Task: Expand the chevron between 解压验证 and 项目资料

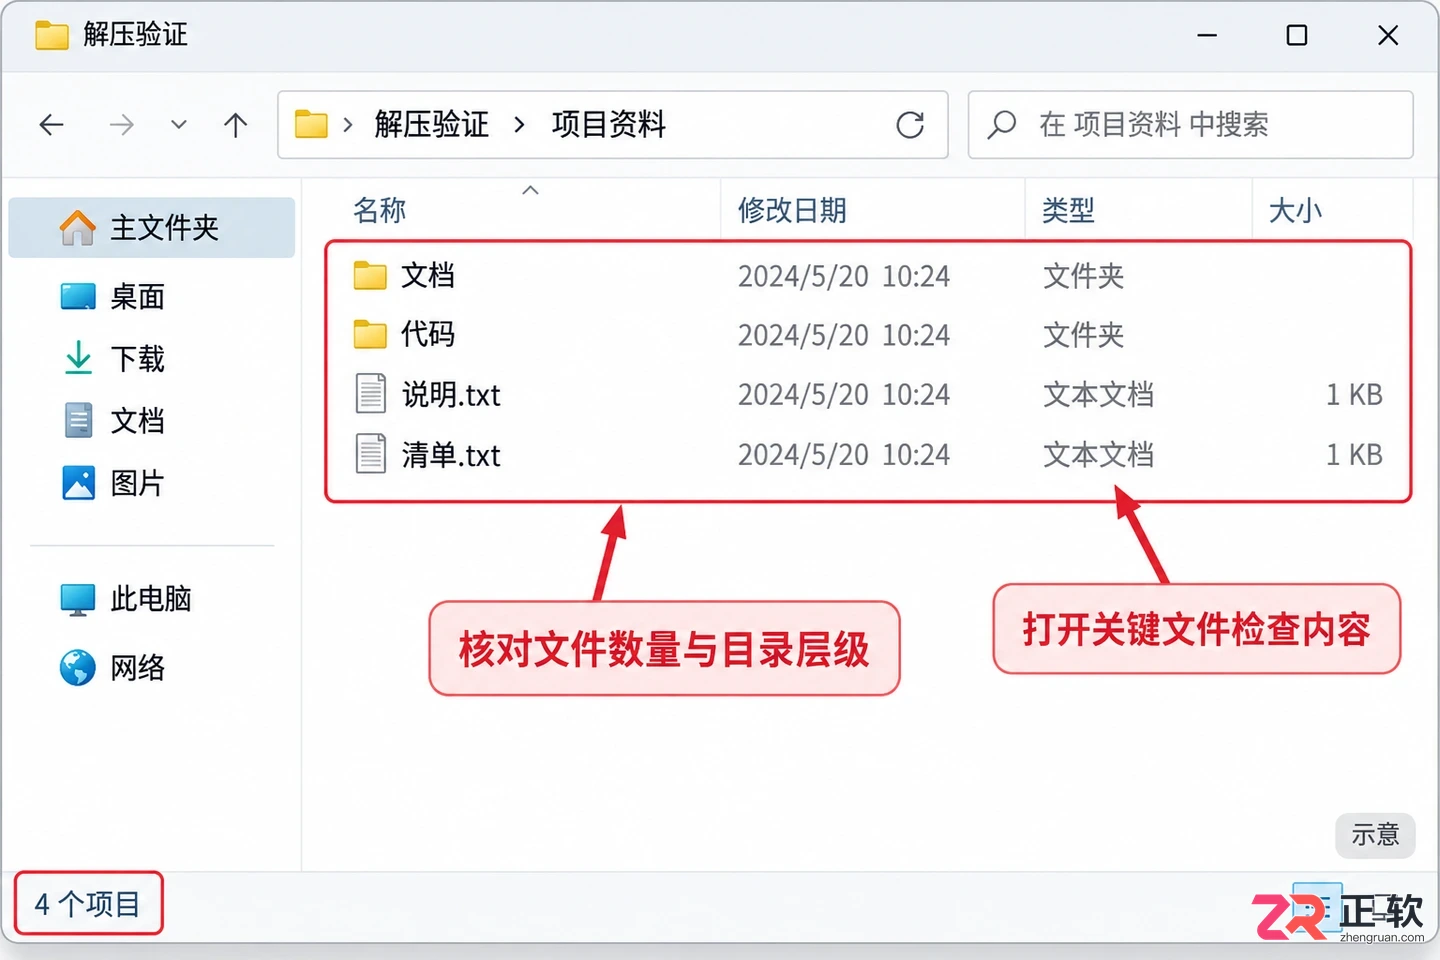Action: (x=519, y=125)
